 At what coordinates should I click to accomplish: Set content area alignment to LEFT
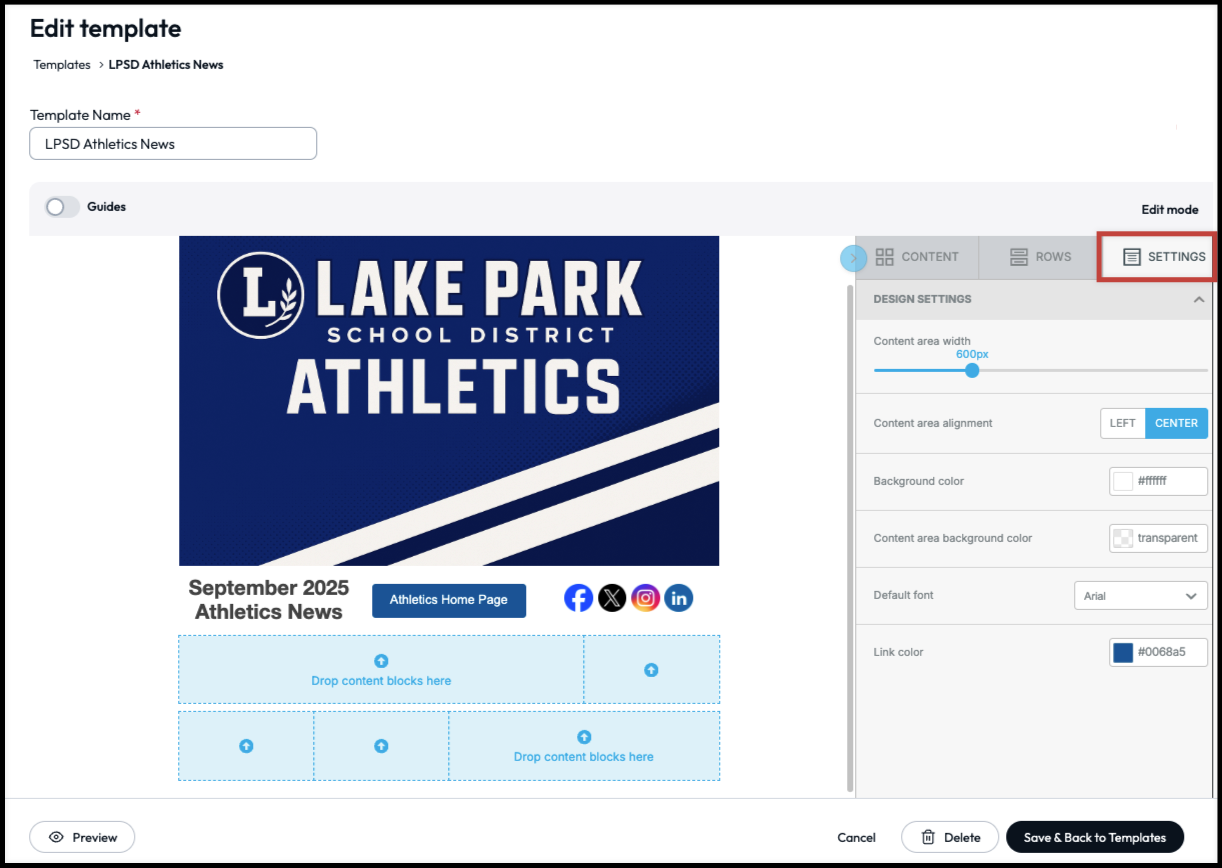1122,423
